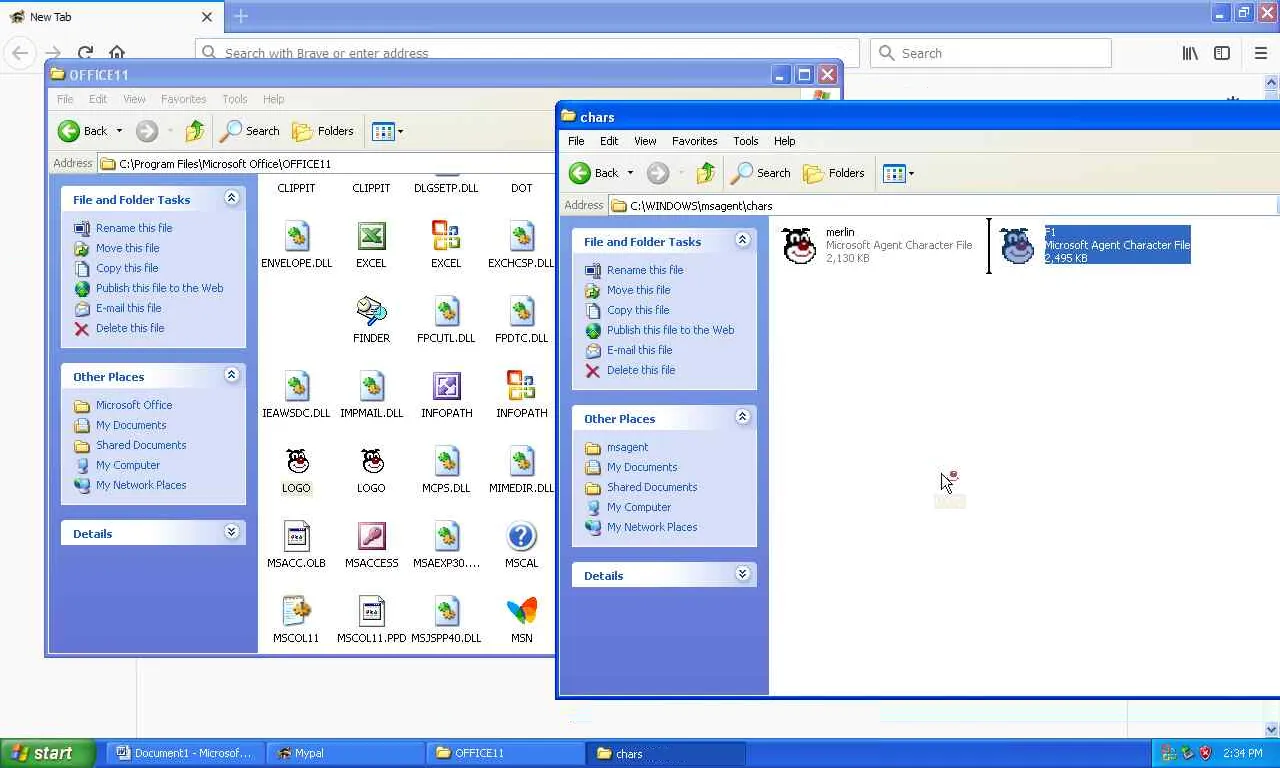
Task: Collapse Other Places panel in OFFICE11
Action: pyautogui.click(x=232, y=375)
